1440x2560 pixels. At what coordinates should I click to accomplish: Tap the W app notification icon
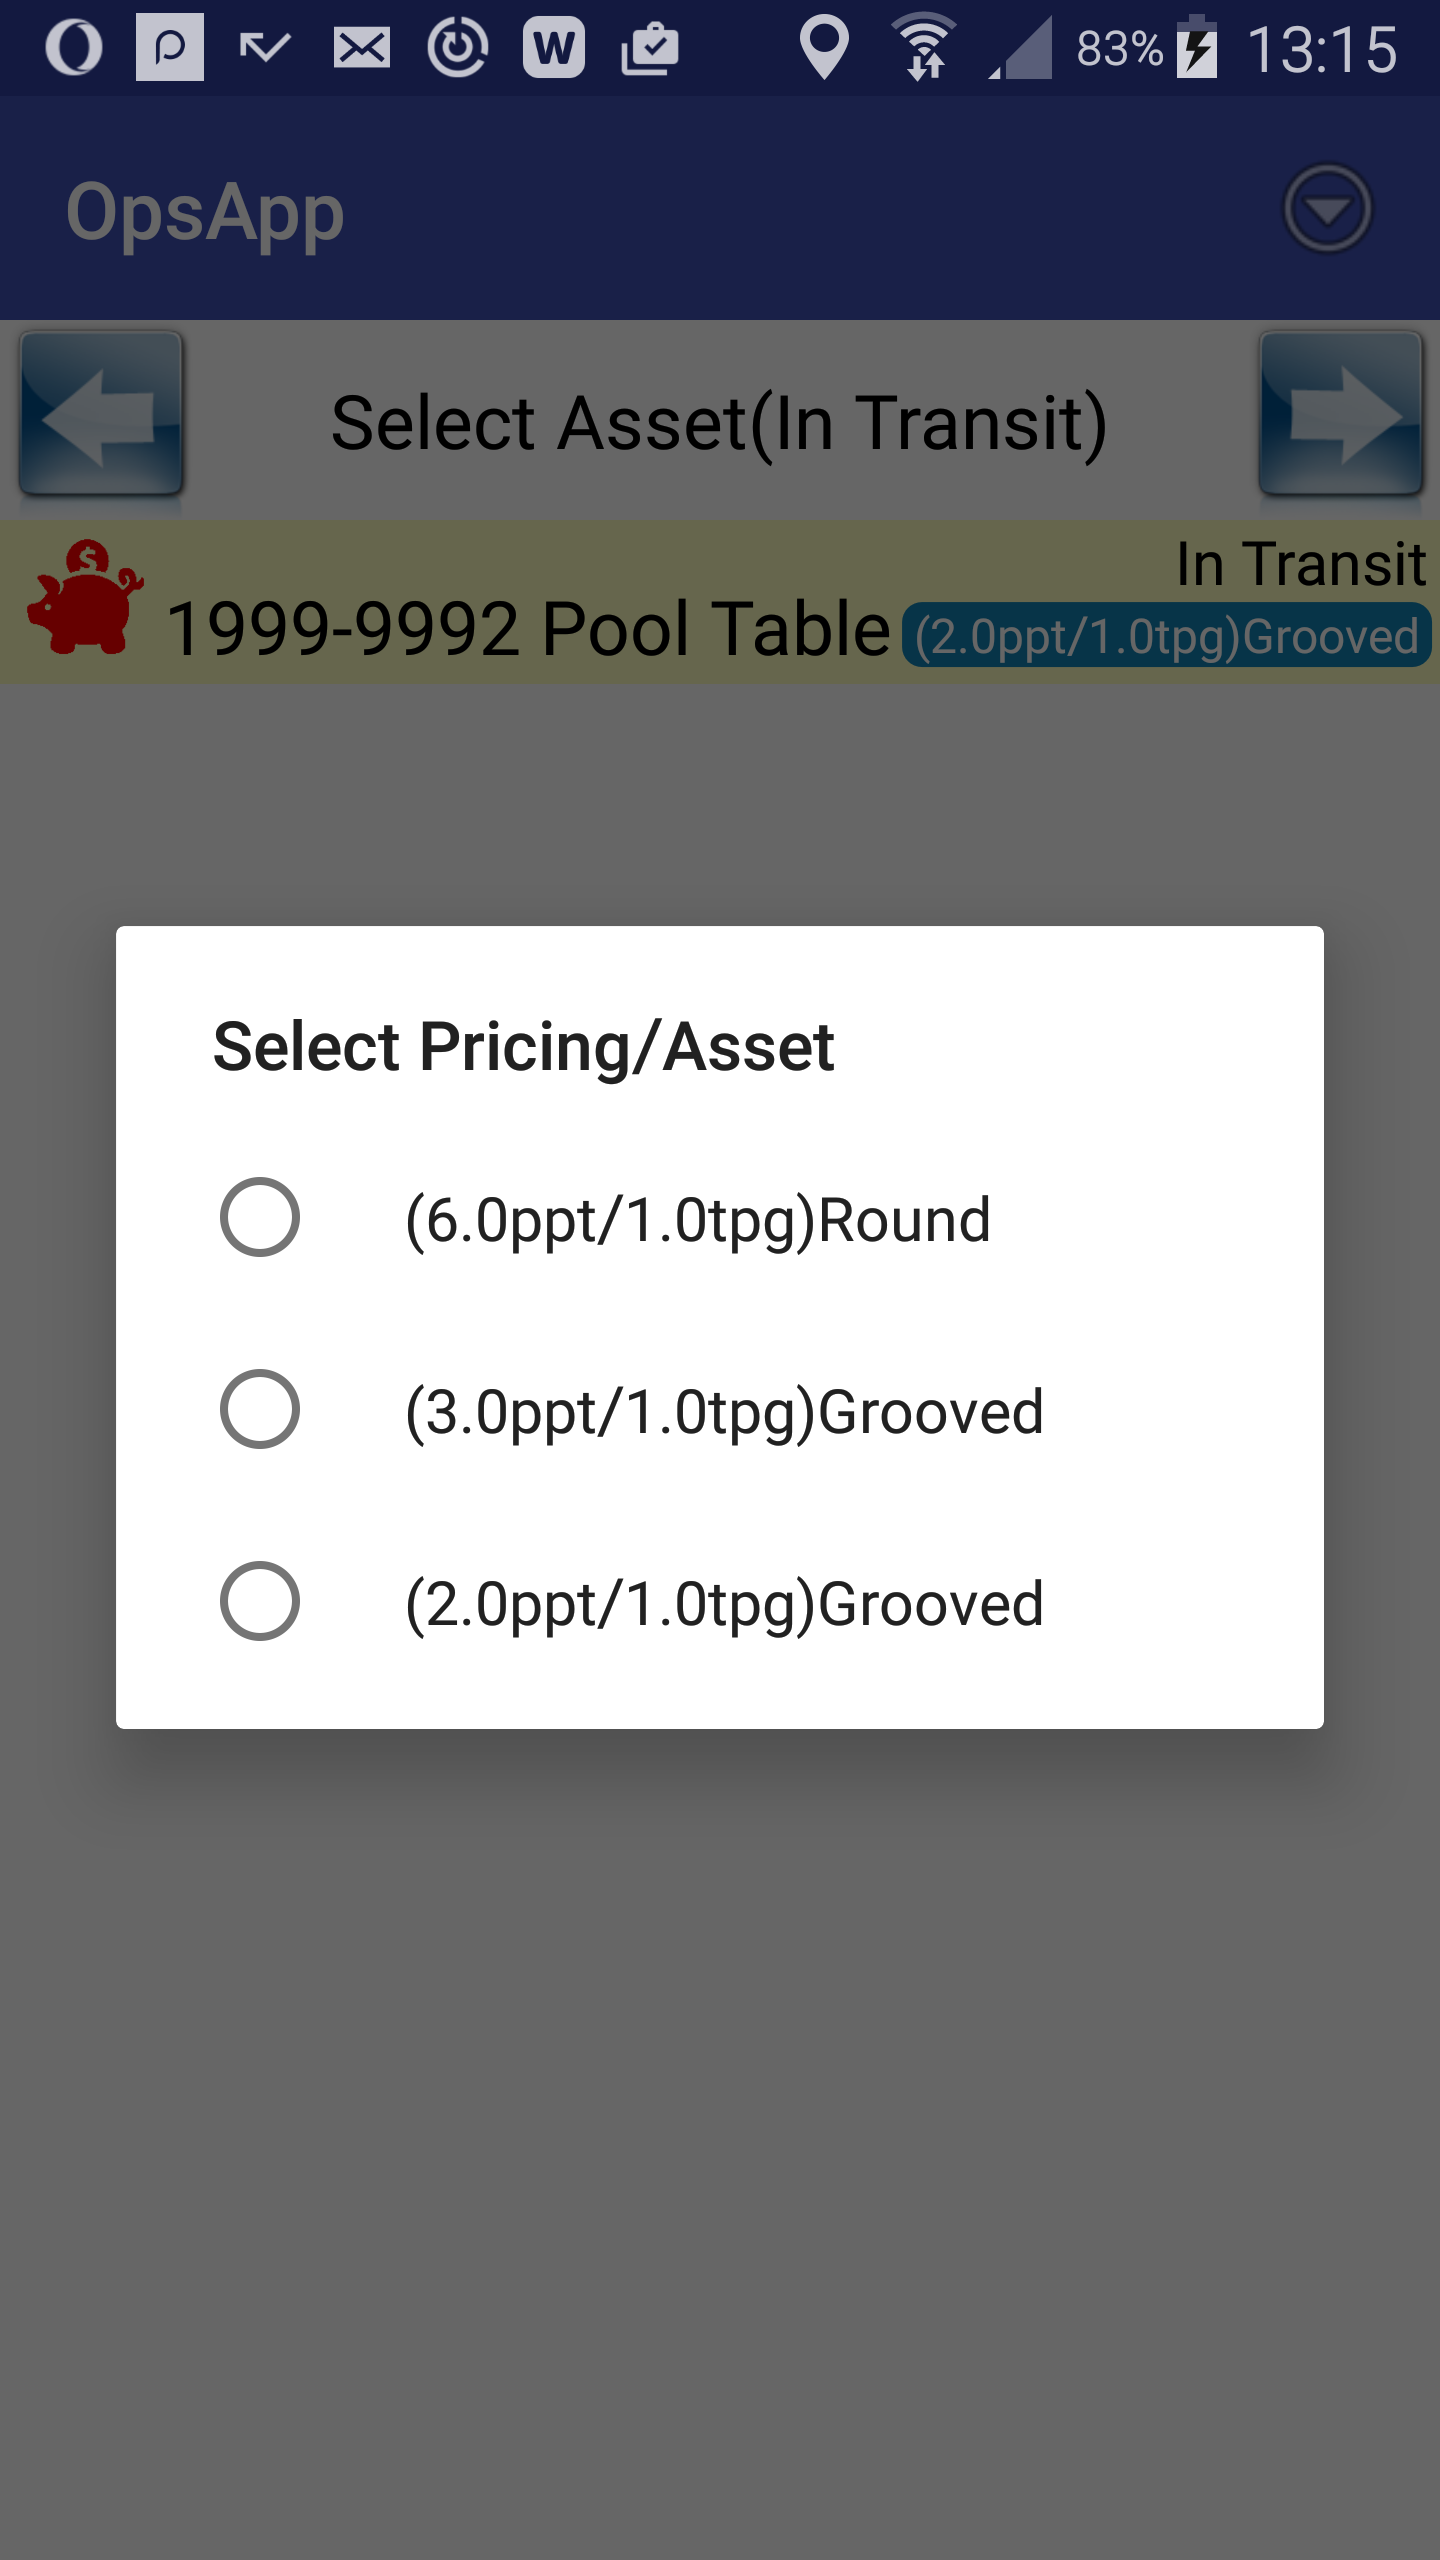[553, 47]
